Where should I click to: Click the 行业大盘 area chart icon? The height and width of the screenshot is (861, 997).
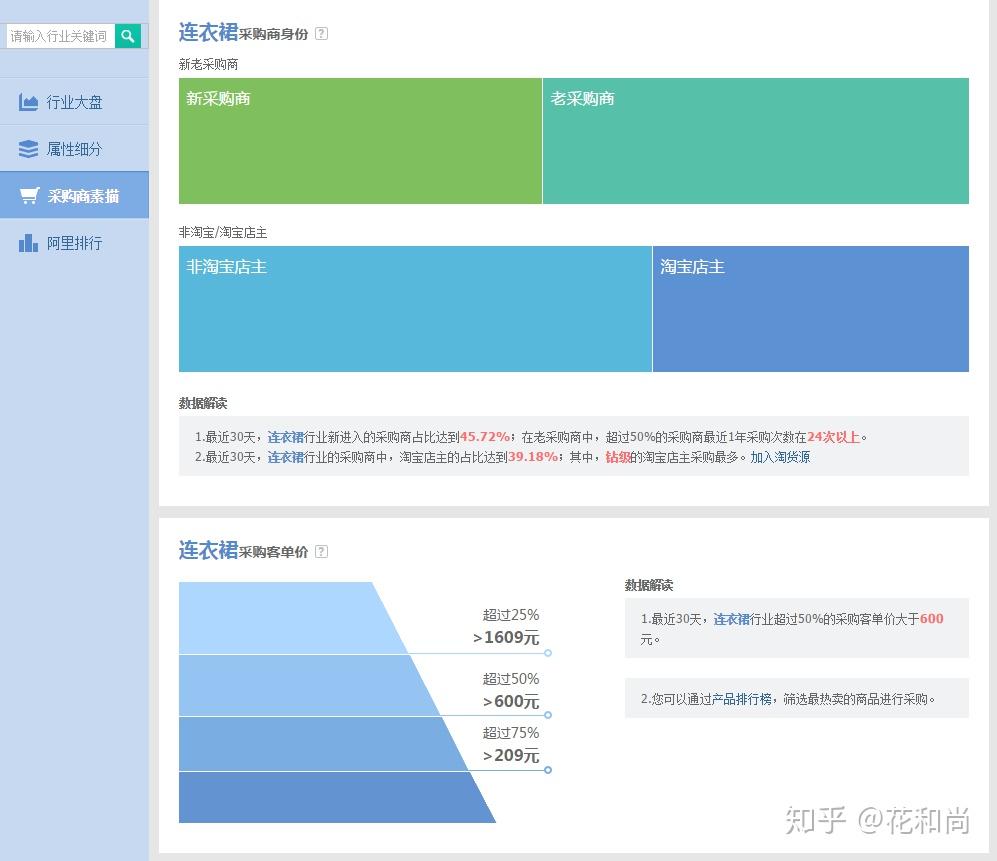28,102
